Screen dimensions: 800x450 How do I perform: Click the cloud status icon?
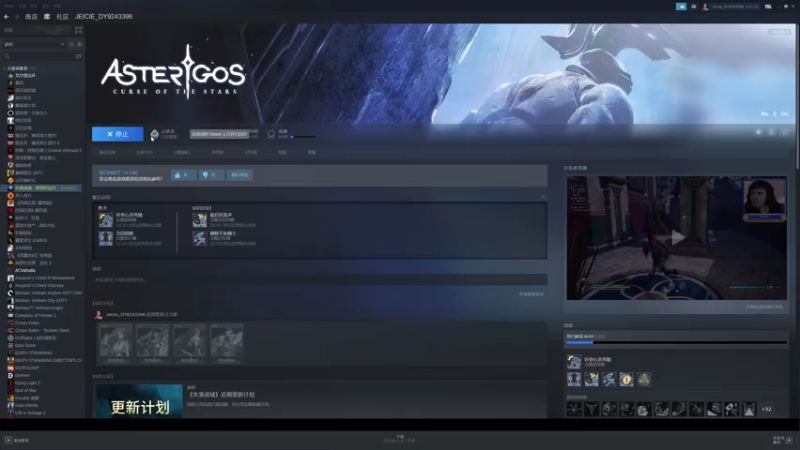(x=155, y=134)
